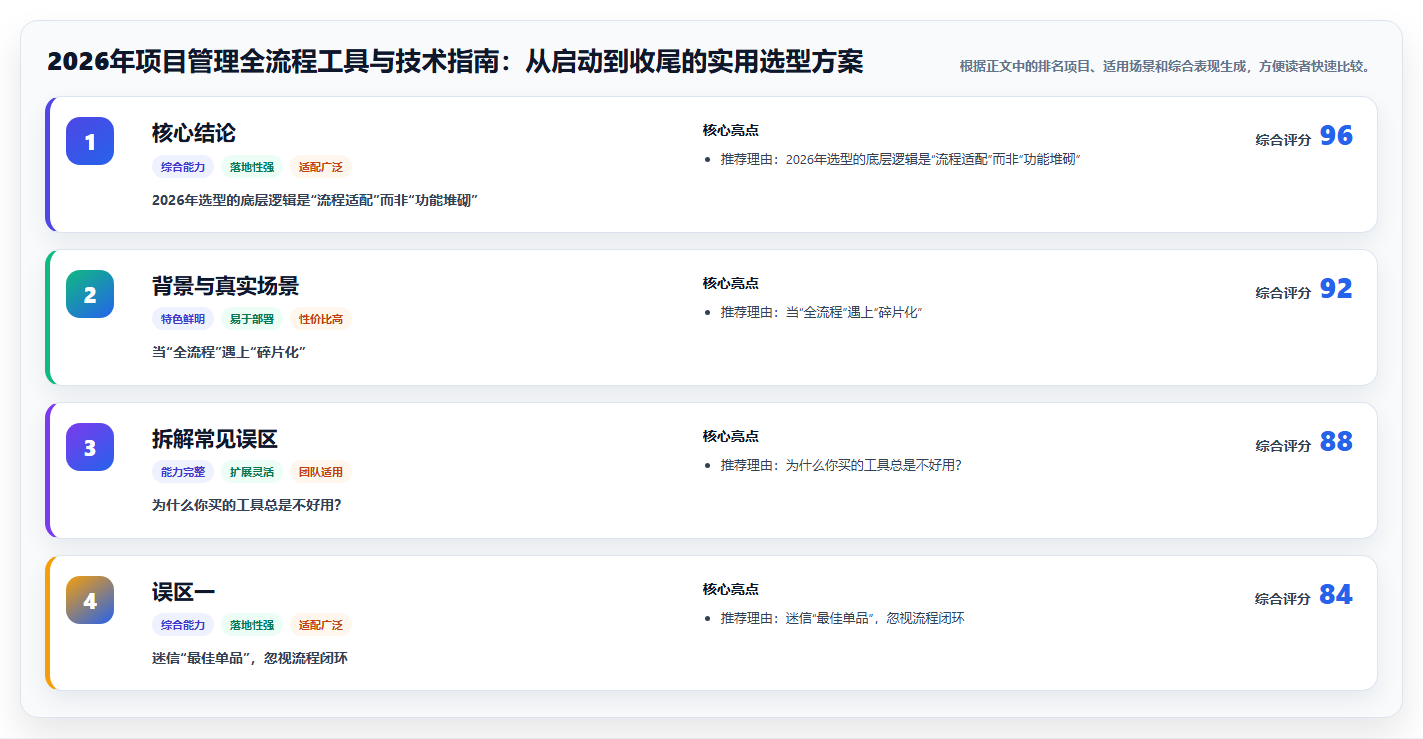Click the subtitle 根据正文中的排名项目
Viewport: 1423px width, 739px height.
click(1167, 66)
